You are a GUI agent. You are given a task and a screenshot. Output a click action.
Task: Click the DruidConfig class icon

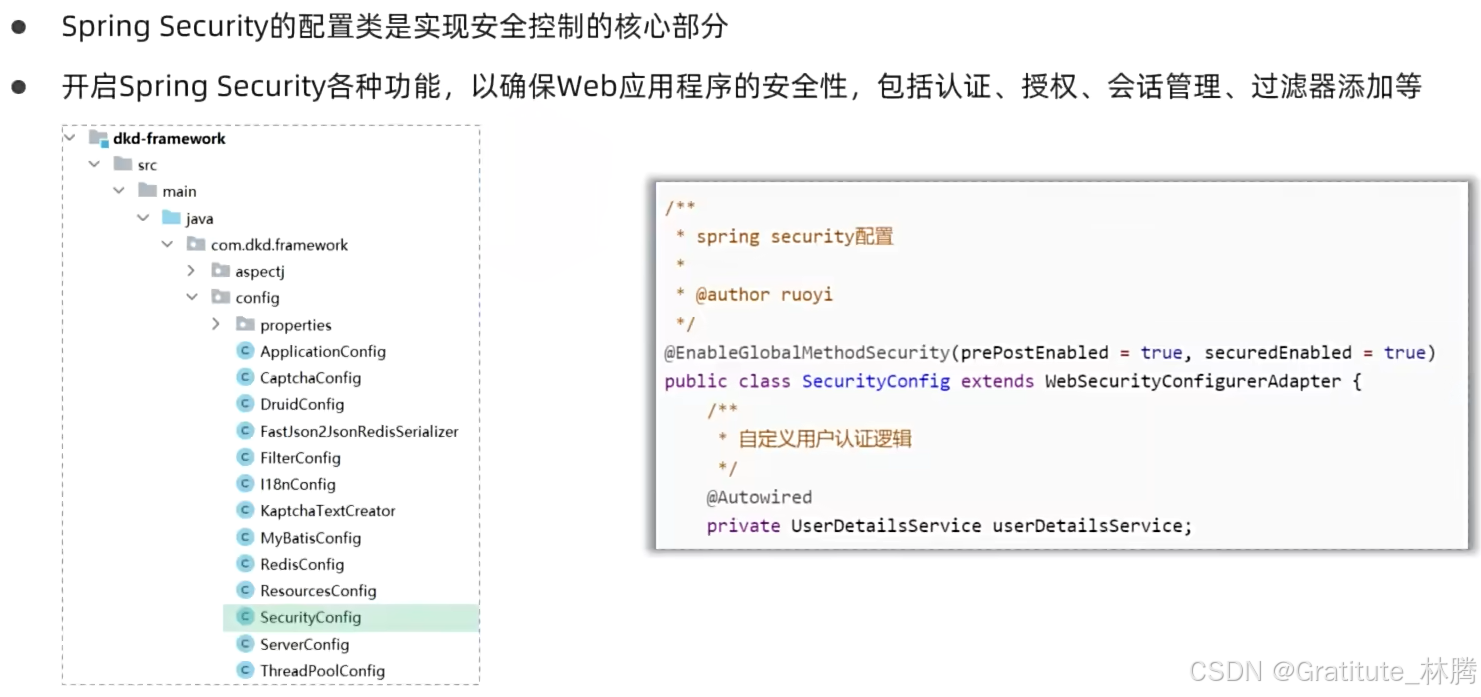click(245, 404)
